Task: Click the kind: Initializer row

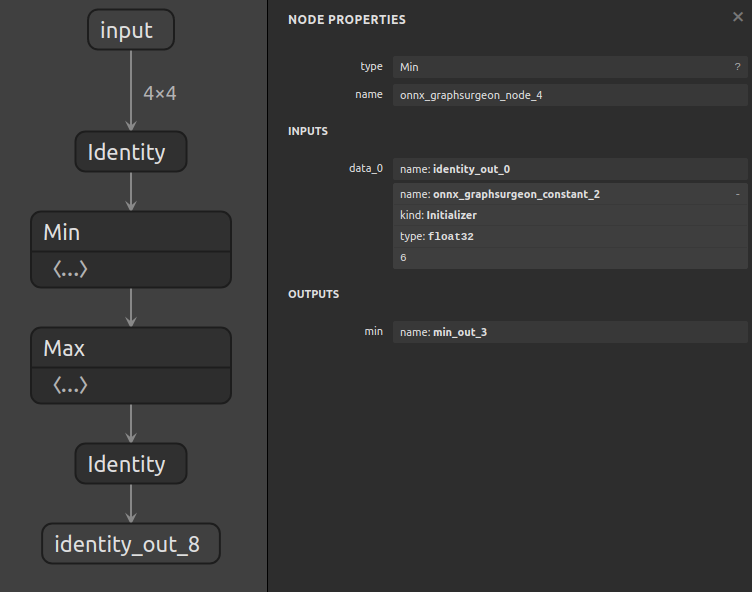Action: 570,215
